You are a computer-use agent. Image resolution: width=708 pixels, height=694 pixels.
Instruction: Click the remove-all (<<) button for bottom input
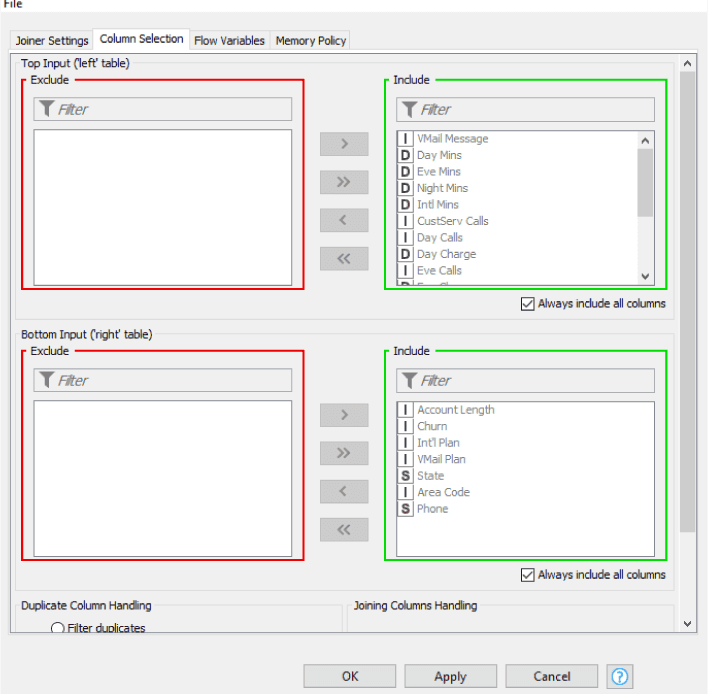344,529
